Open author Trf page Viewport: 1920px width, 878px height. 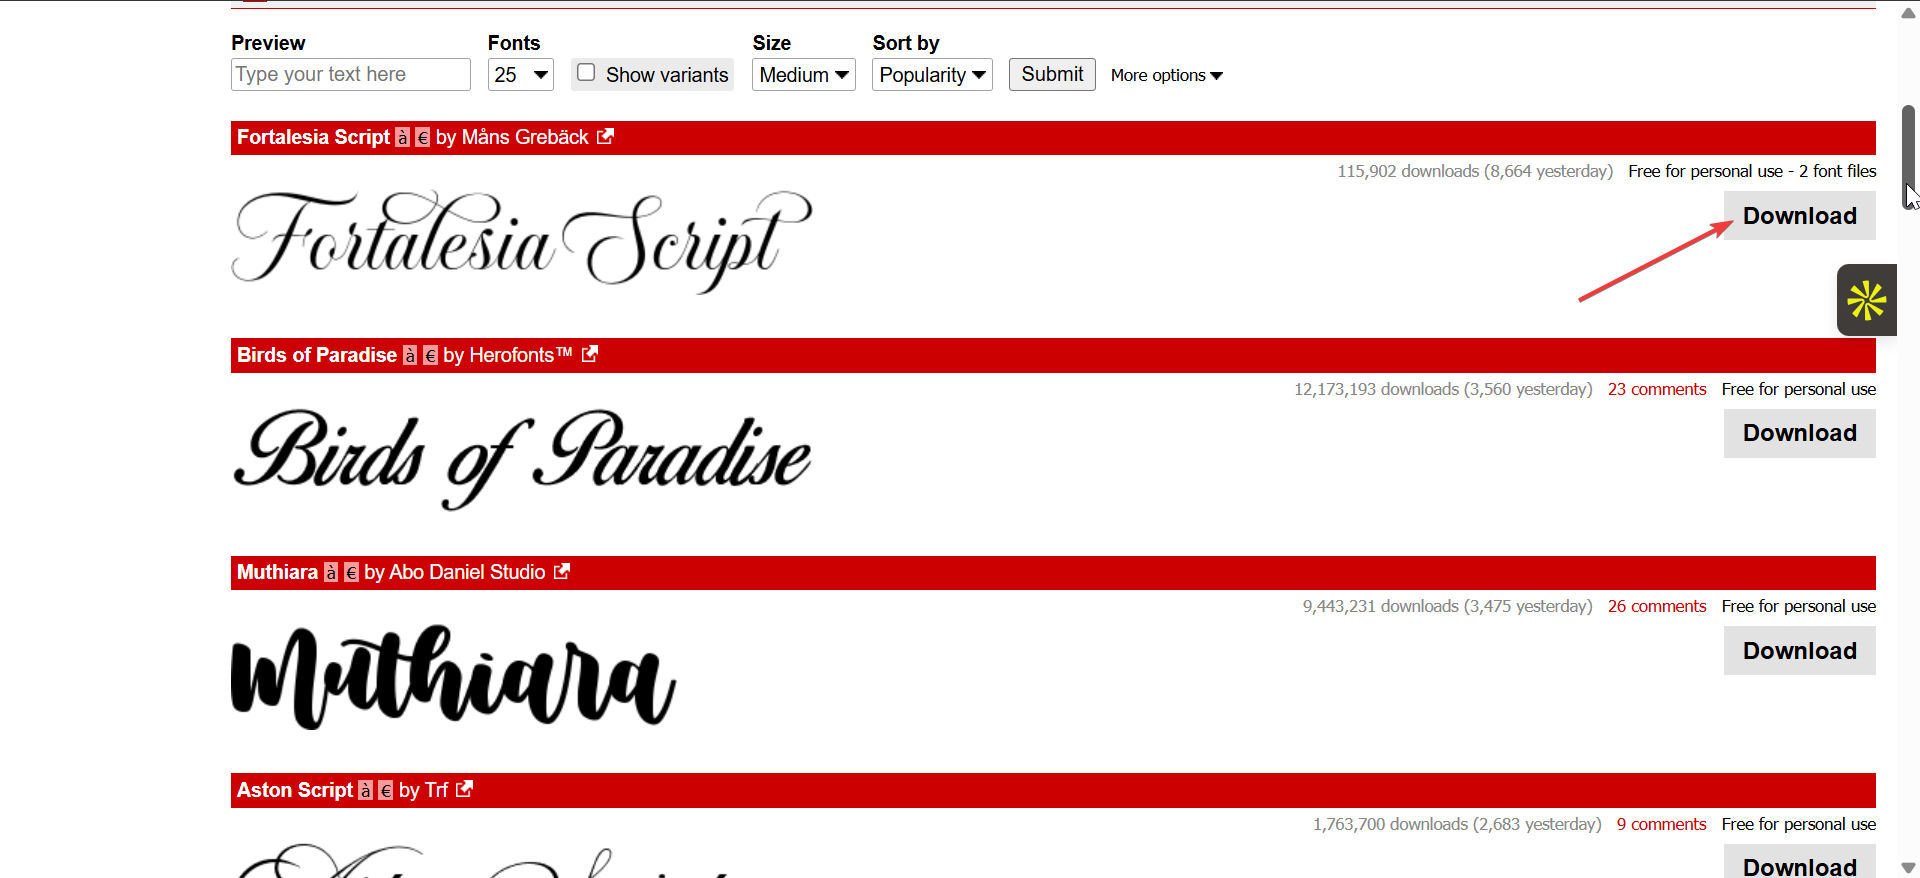coord(436,791)
